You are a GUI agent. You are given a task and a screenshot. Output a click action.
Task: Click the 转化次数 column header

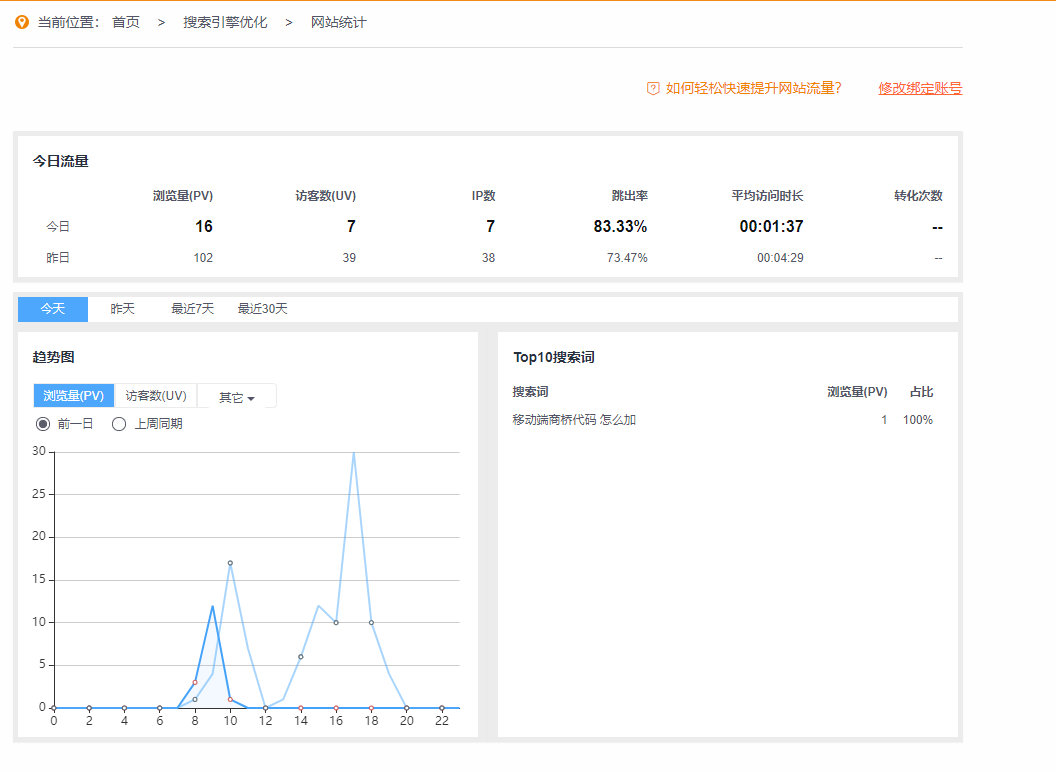[x=919, y=196]
